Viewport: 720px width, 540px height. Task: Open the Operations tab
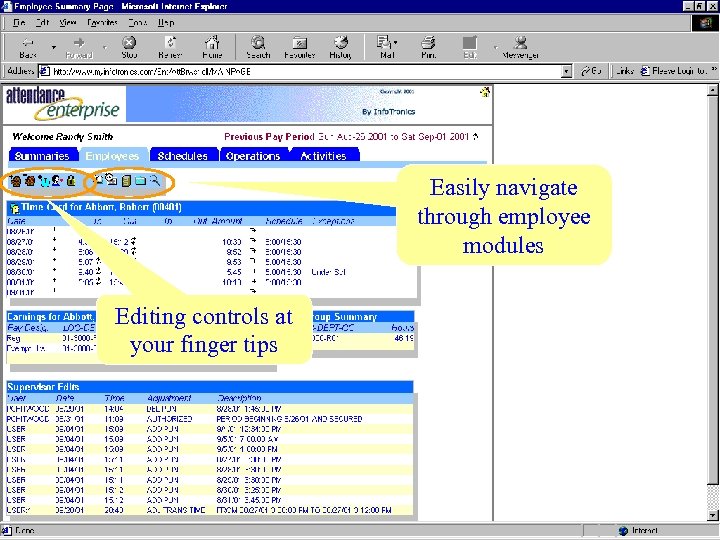click(253, 156)
